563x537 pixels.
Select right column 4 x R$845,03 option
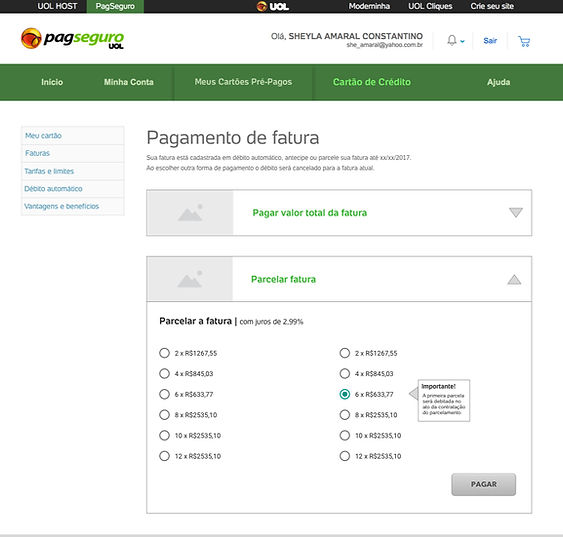click(x=345, y=374)
